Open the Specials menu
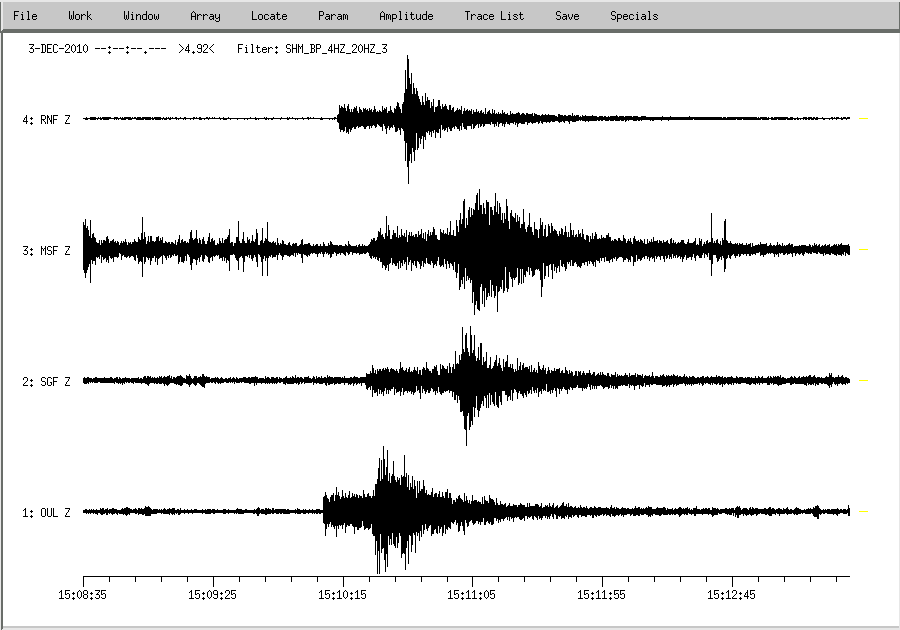Image resolution: width=900 pixels, height=630 pixels. (x=634, y=16)
